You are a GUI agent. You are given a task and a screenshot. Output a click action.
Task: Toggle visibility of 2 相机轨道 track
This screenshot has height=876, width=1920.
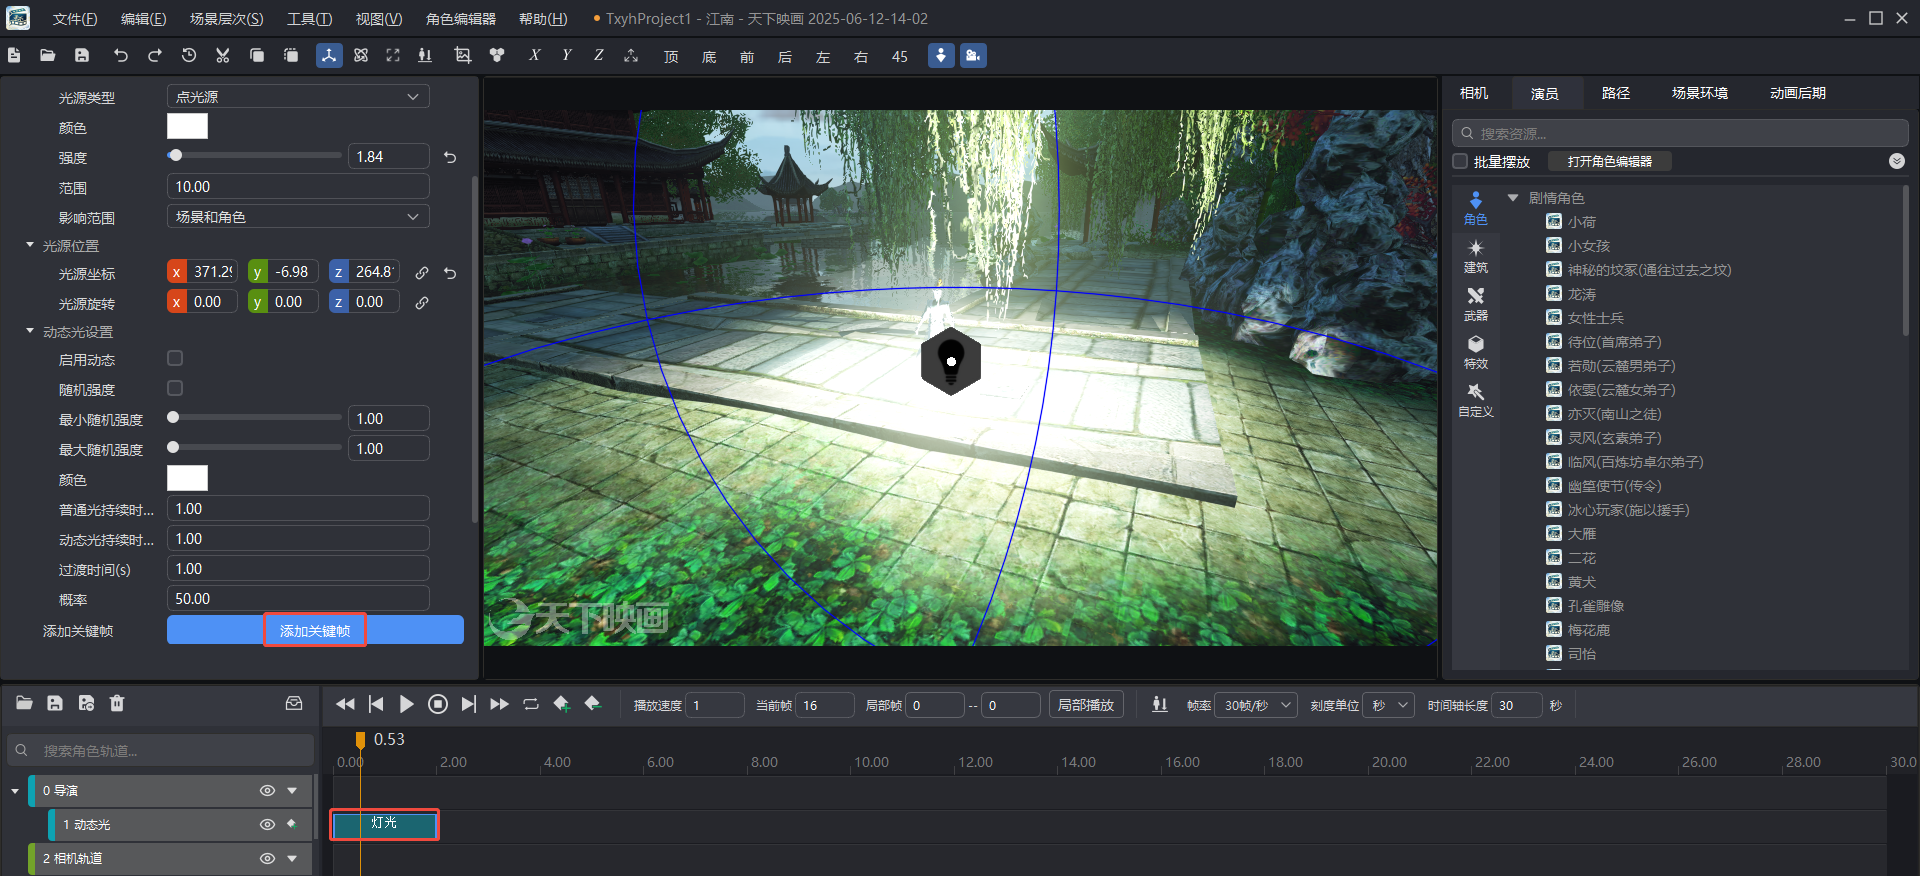[267, 858]
